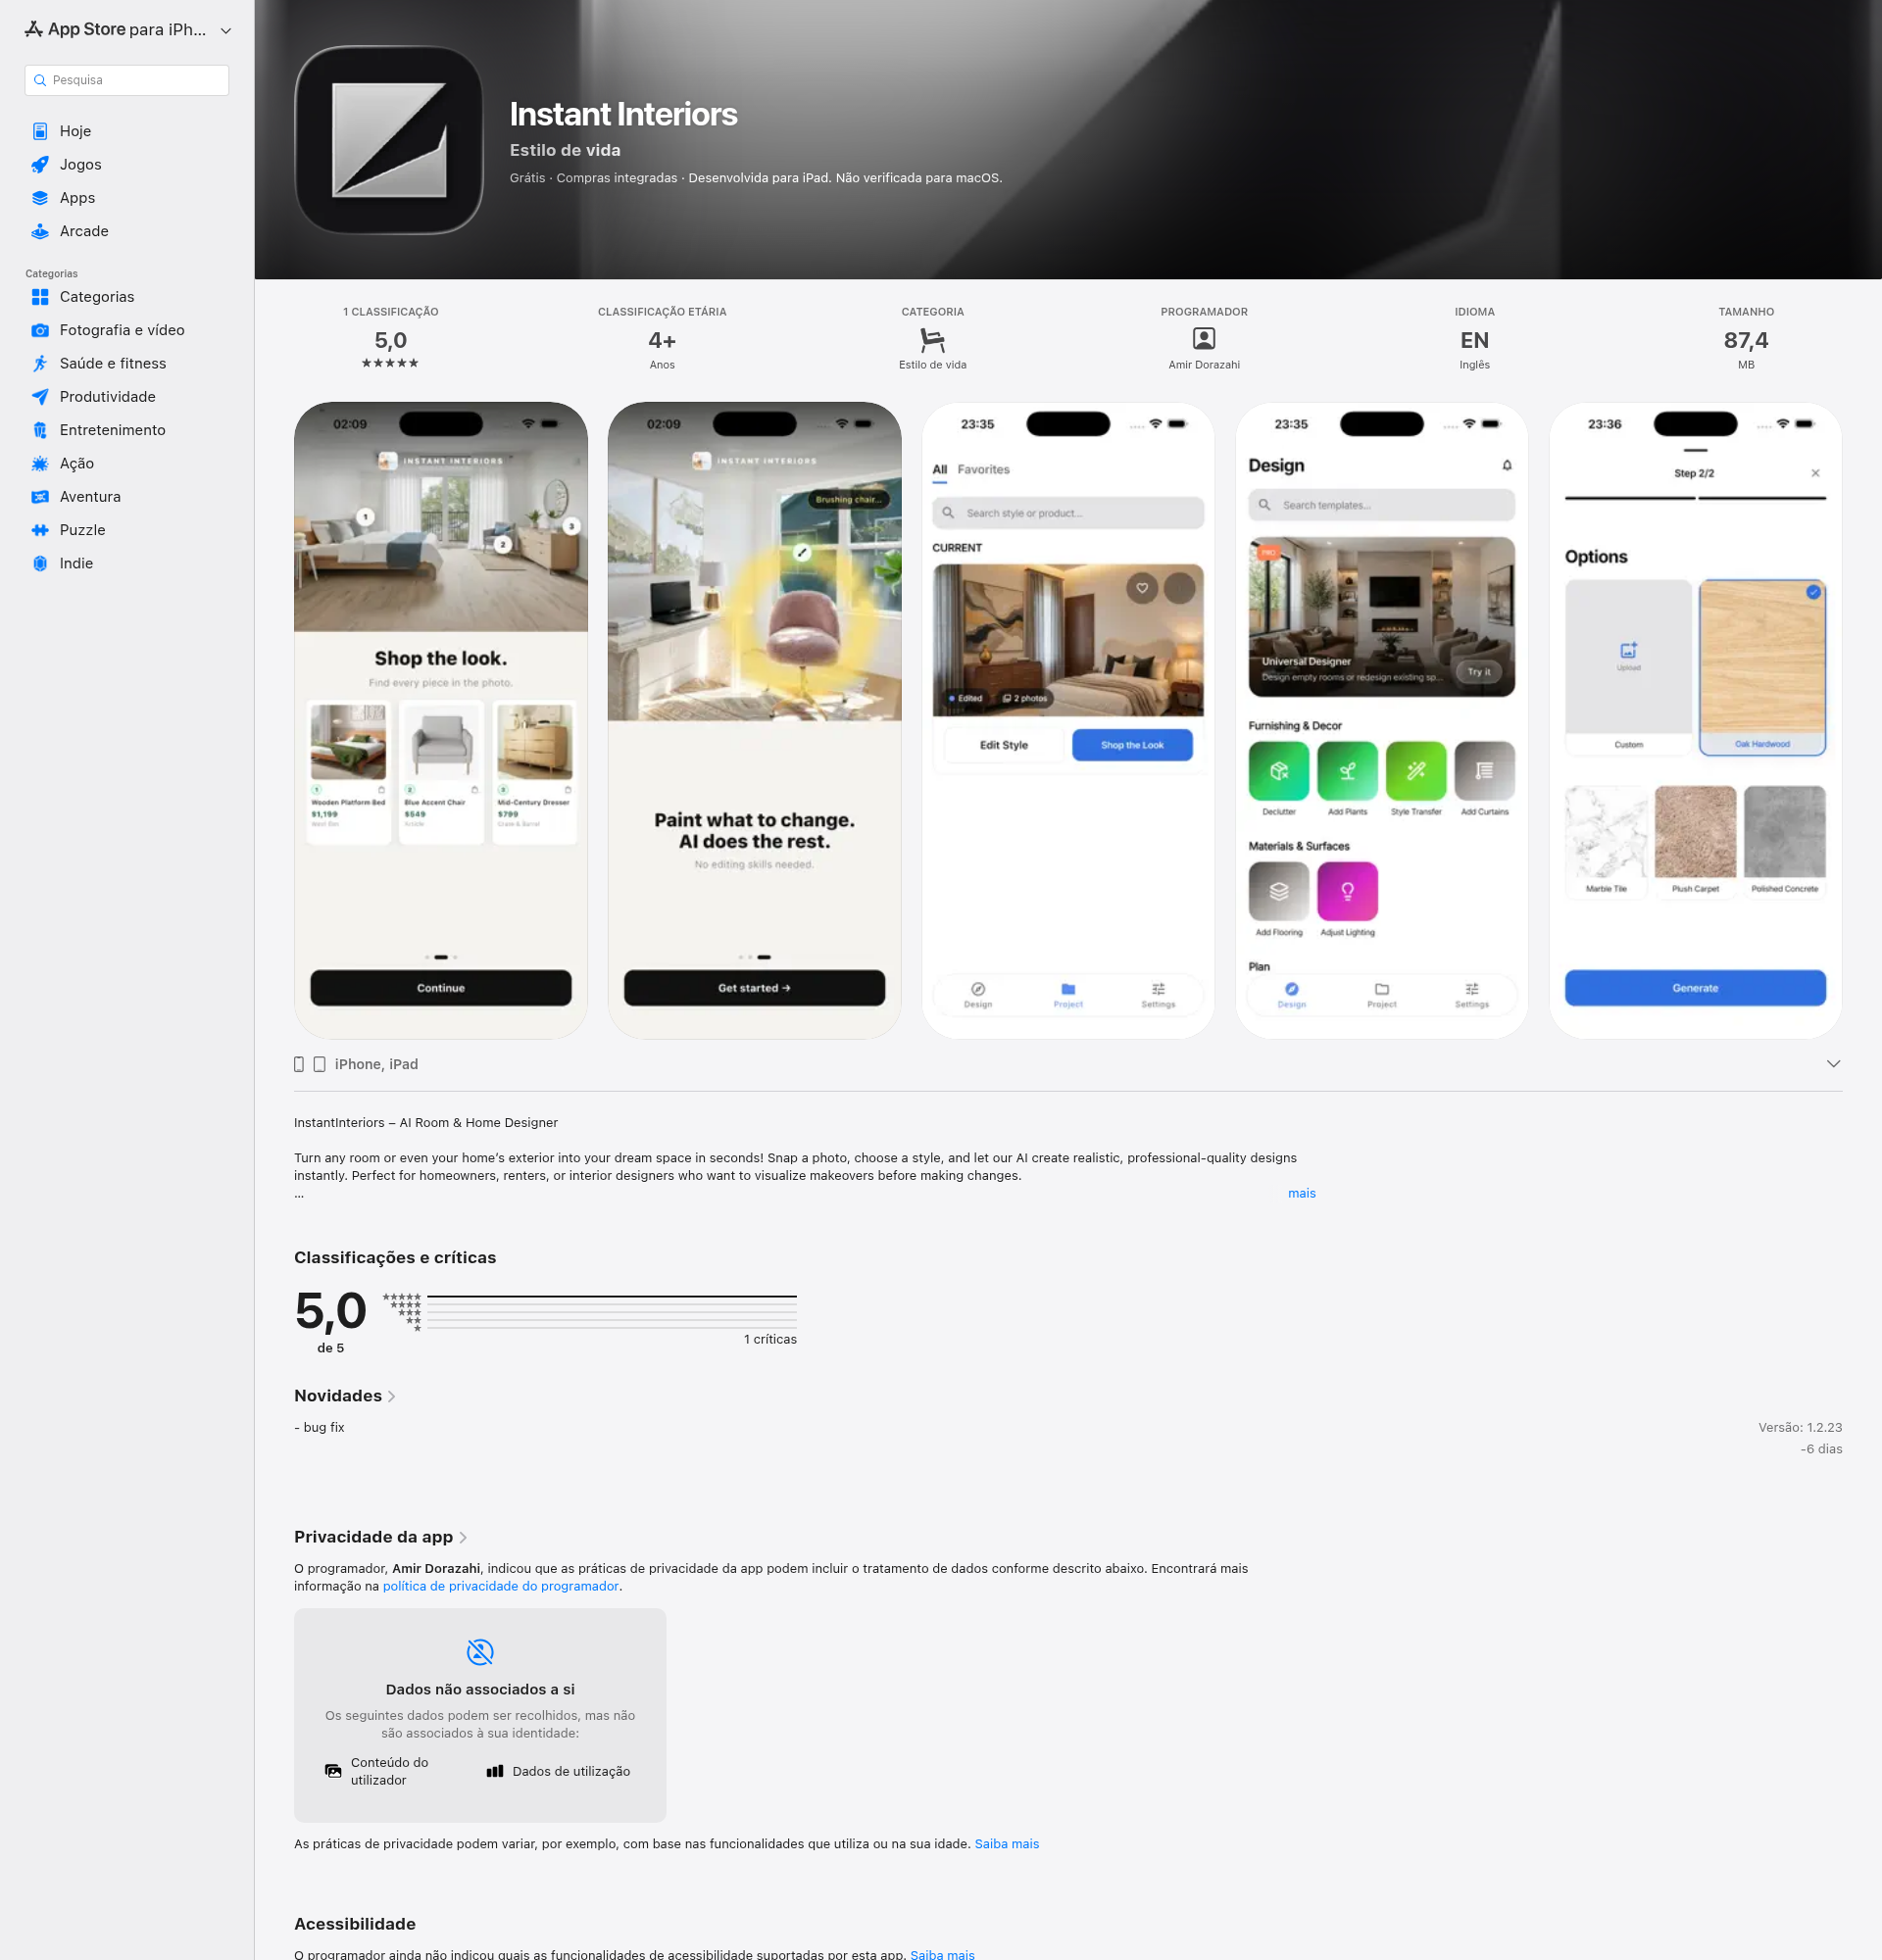Click the Ação category icon
Viewport: 1882px width, 1960px height.
coord(40,463)
